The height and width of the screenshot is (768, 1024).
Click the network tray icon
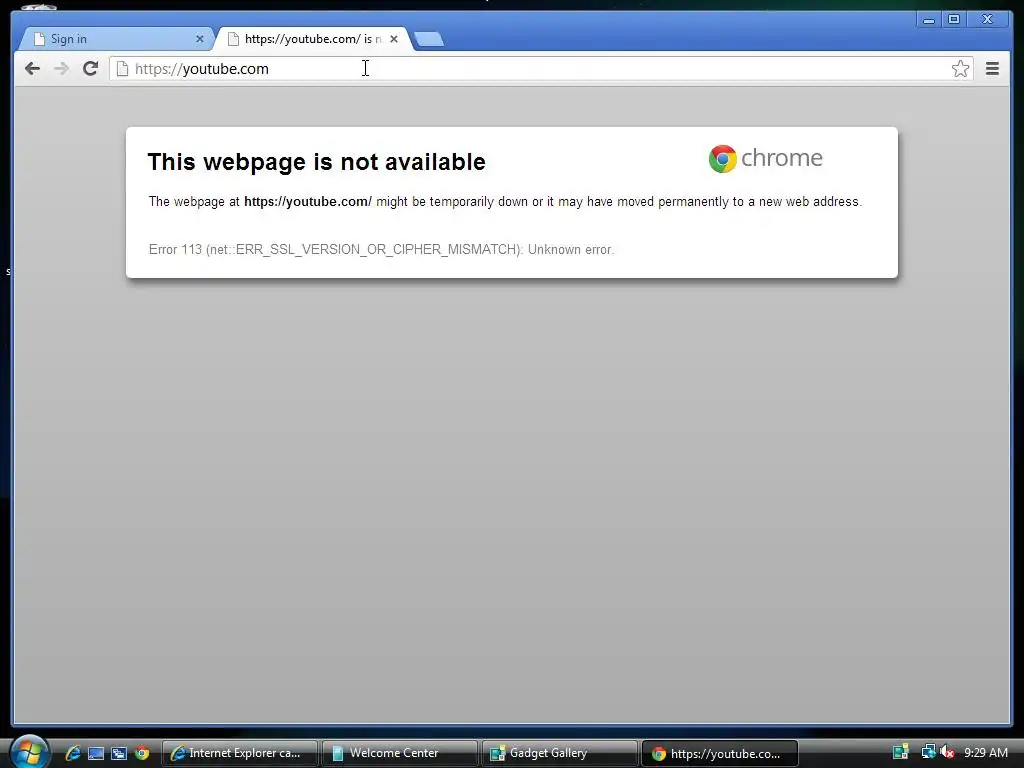click(x=928, y=752)
